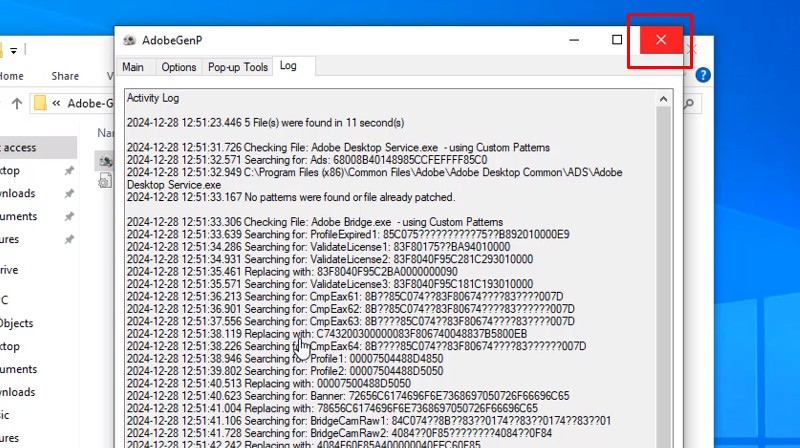Click the Activity Log scrollbar up arrow
Image resolution: width=800 pixels, height=448 pixels.
664,98
